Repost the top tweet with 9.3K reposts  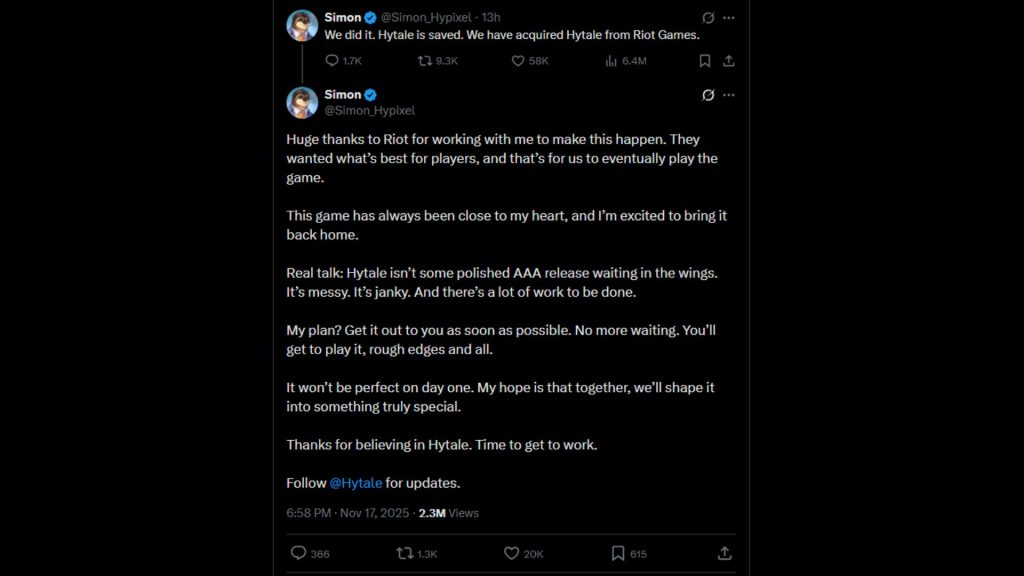425,61
